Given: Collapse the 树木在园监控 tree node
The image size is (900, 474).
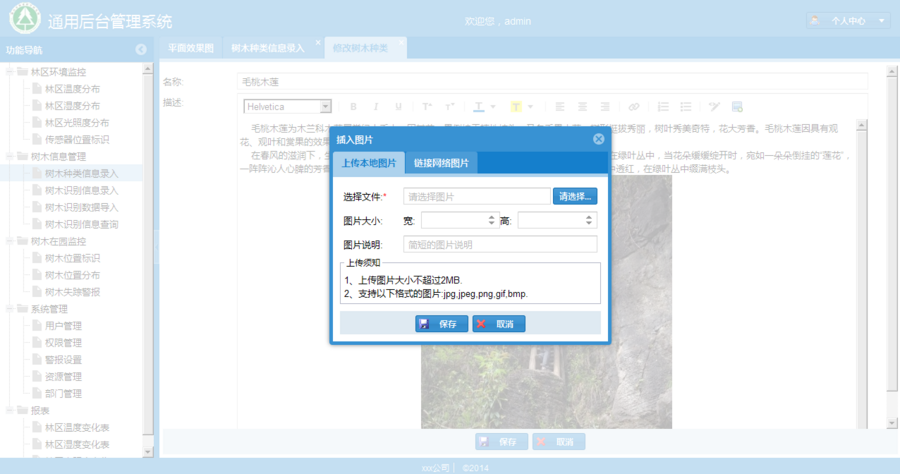Looking at the screenshot, I should 10,241.
